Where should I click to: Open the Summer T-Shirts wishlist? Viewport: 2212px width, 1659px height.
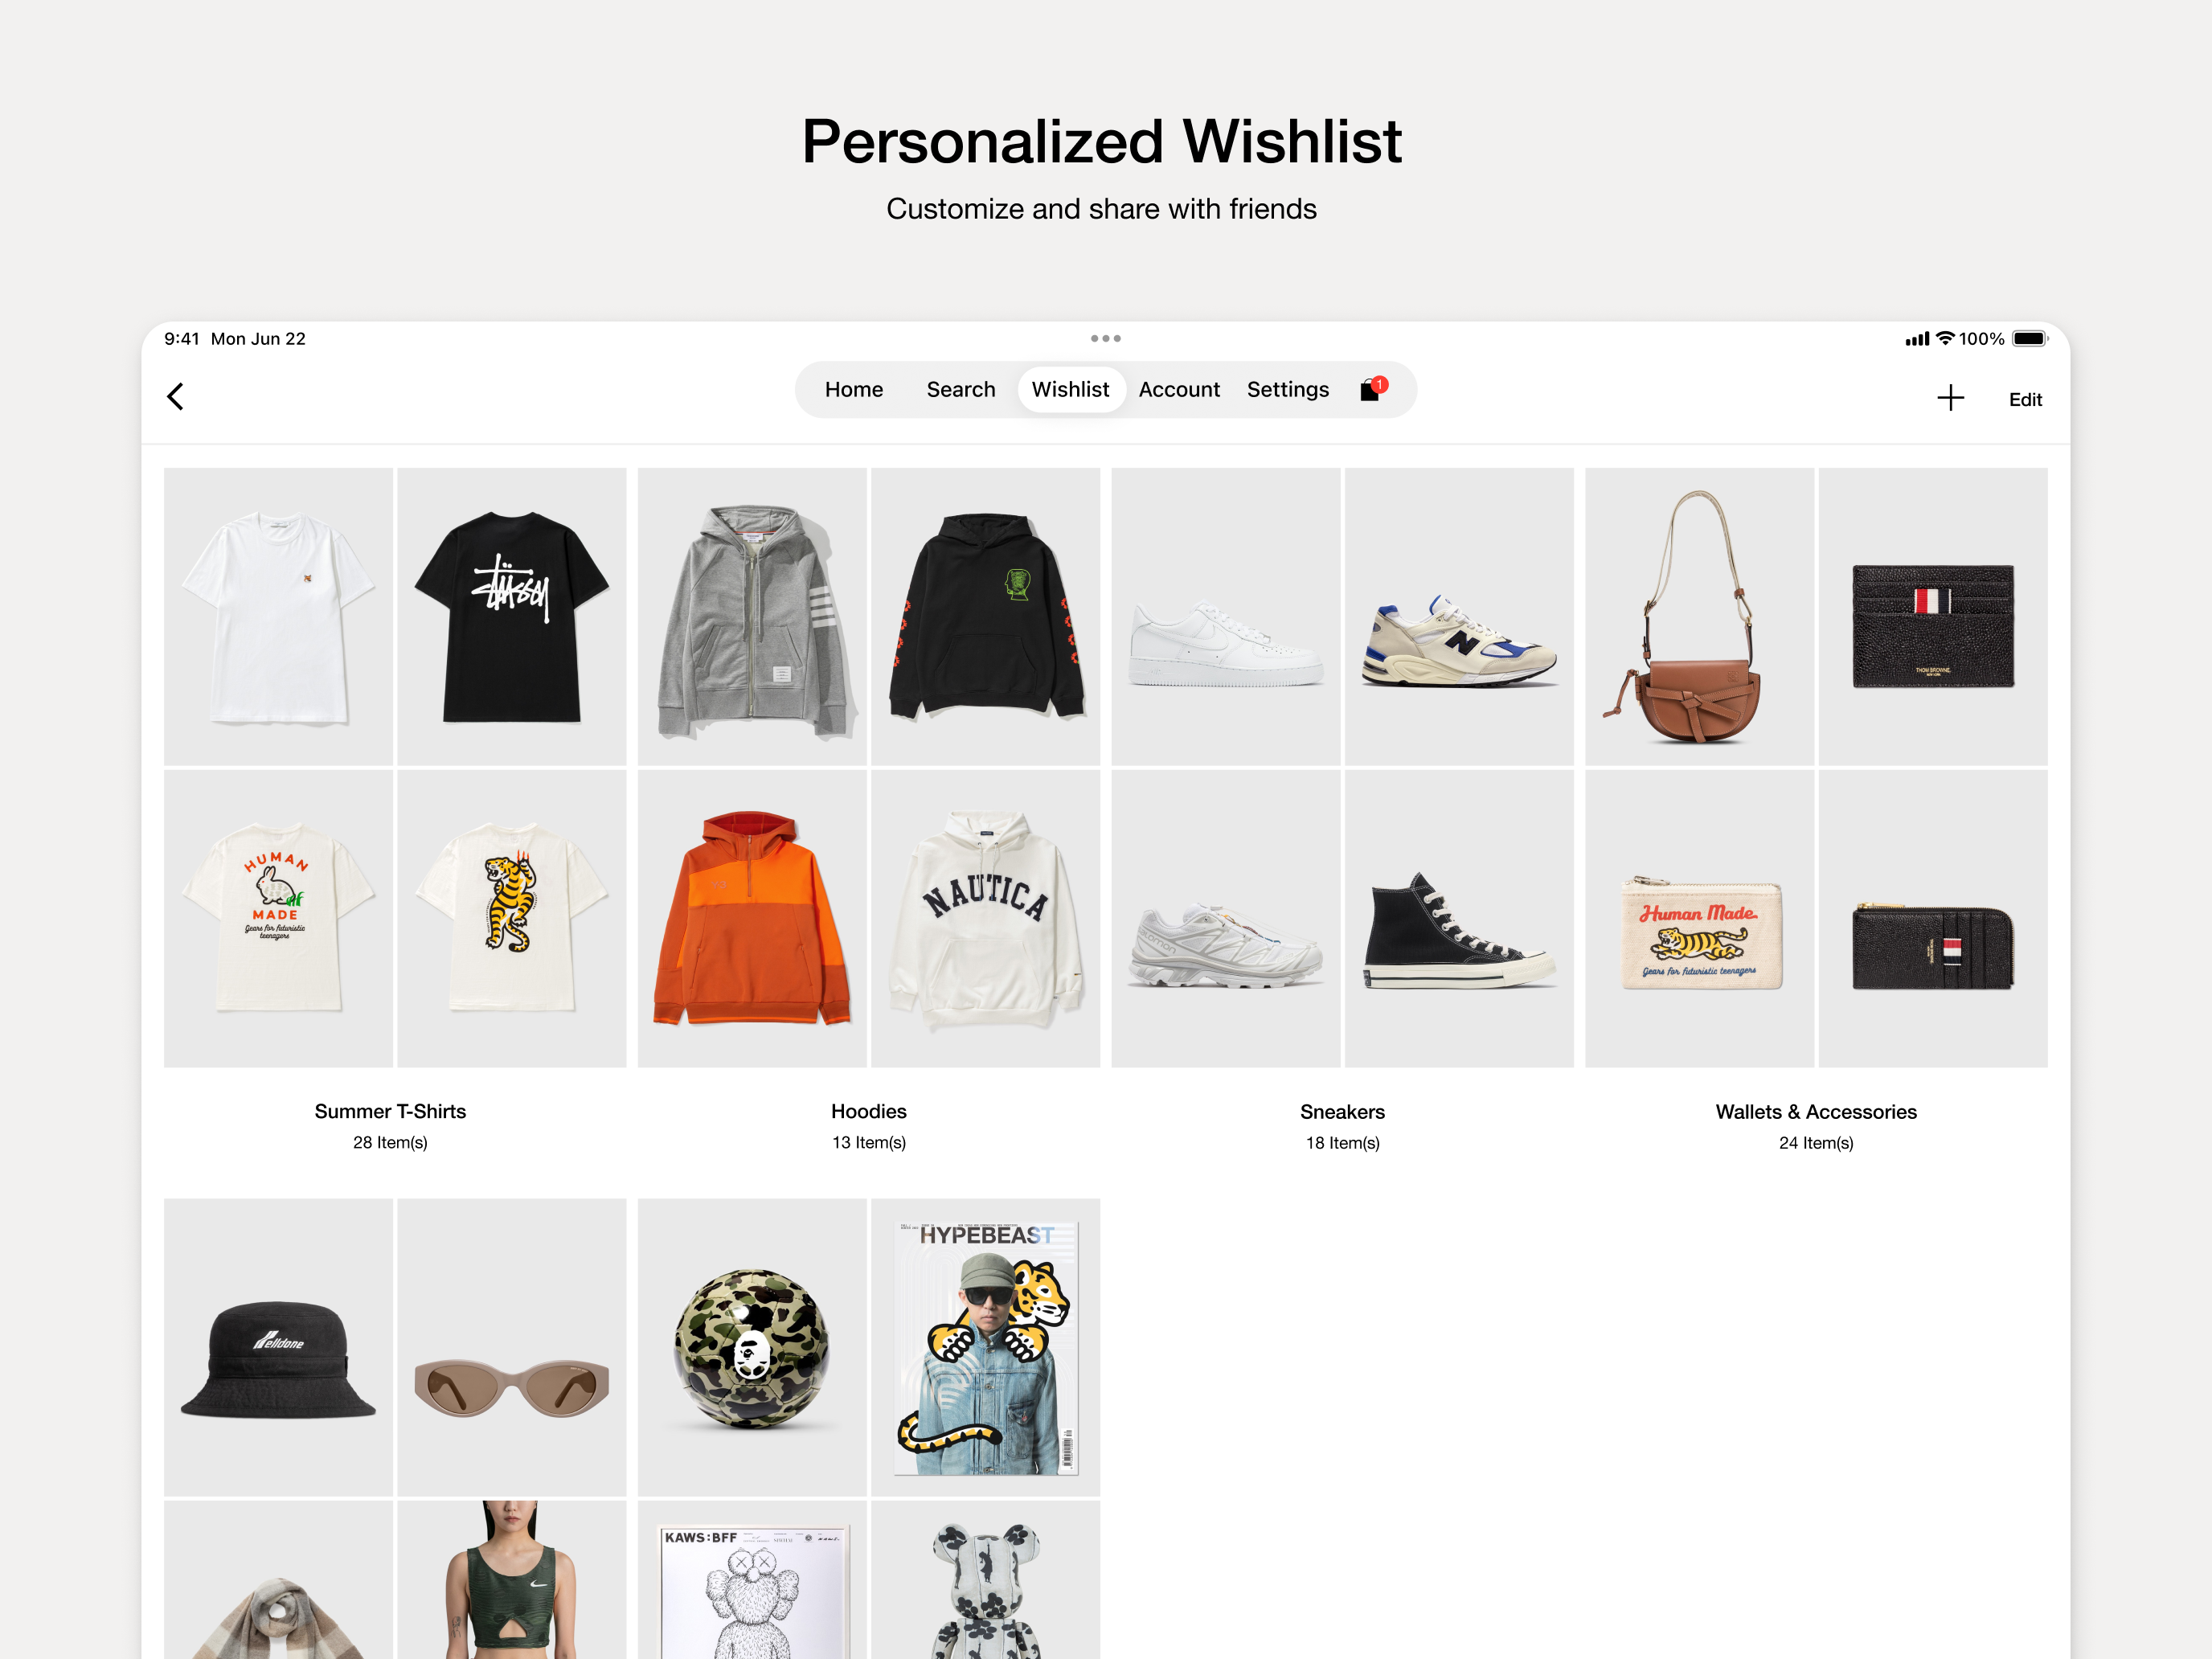(390, 1112)
